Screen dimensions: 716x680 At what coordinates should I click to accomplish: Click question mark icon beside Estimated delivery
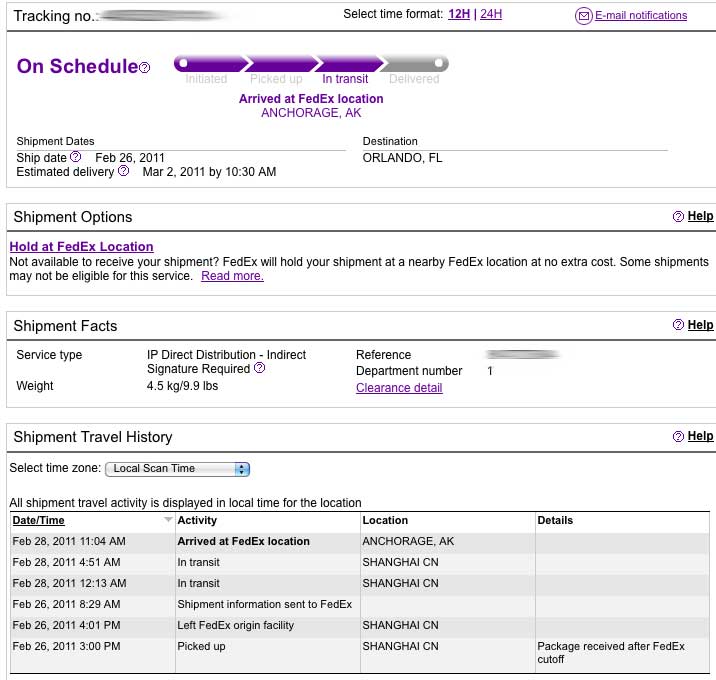click(123, 171)
